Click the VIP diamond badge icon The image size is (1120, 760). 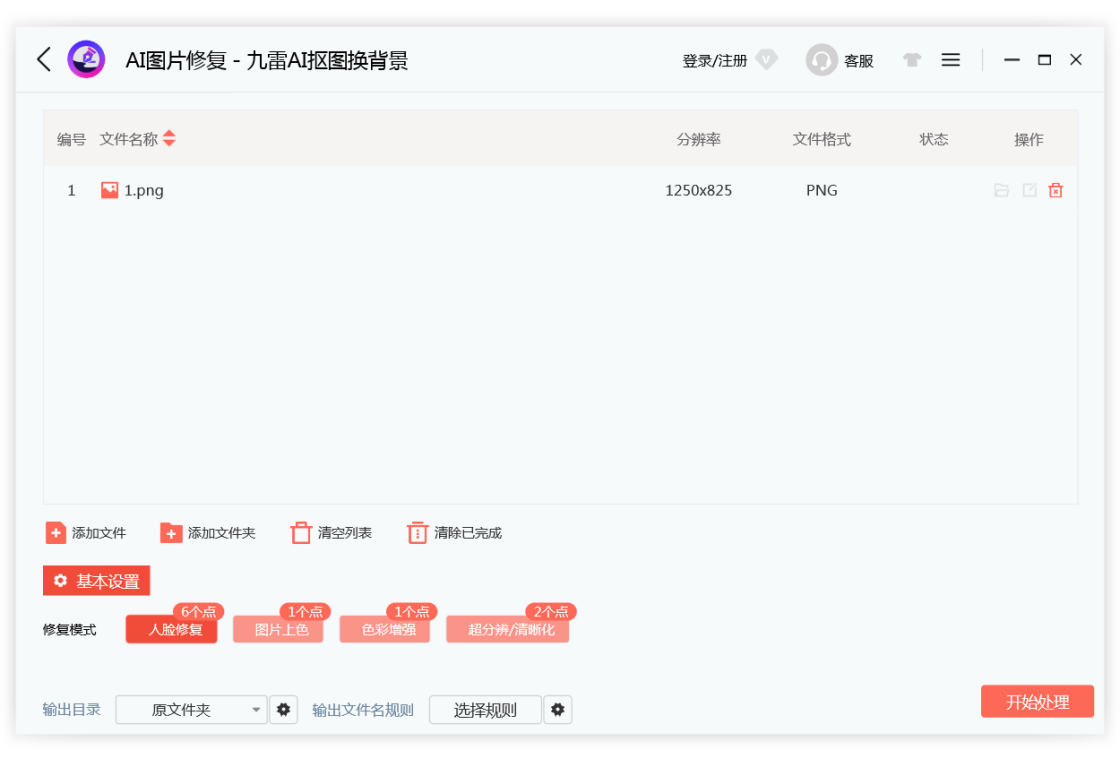point(767,60)
